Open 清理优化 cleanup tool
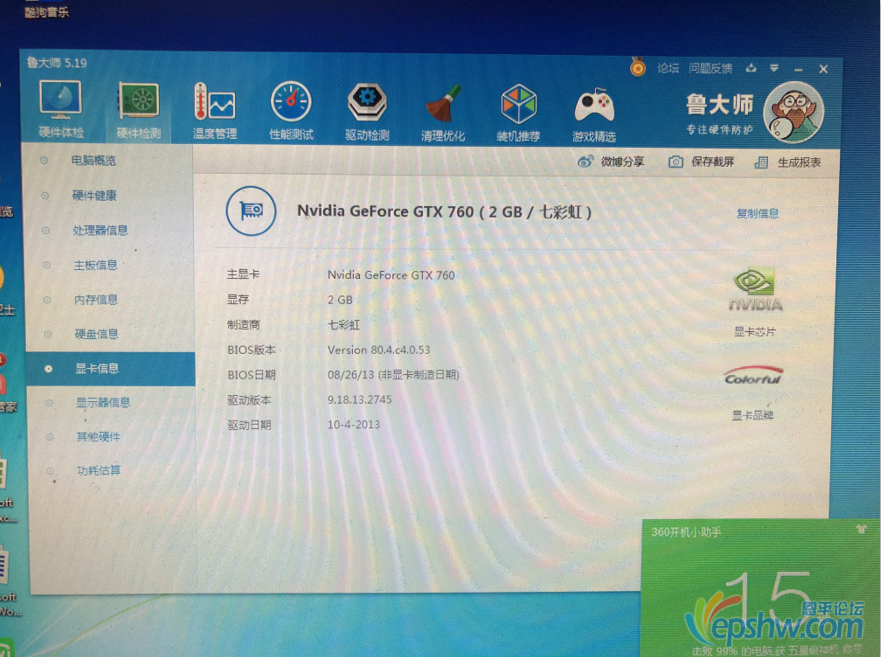Screen dimensions: 881x657 443,112
